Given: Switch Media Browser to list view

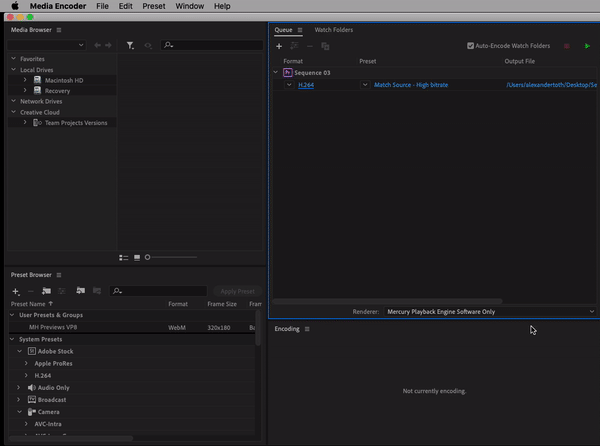Looking at the screenshot, I should (x=124, y=258).
